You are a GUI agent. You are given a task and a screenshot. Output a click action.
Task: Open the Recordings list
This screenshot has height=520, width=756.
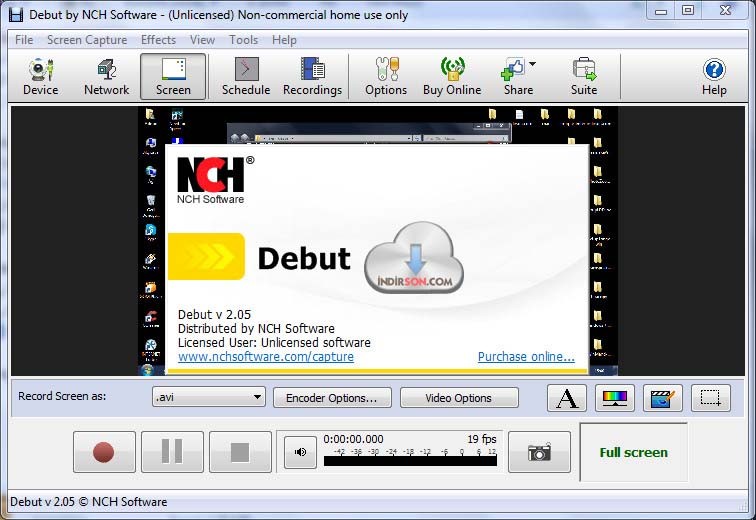pyautogui.click(x=312, y=77)
